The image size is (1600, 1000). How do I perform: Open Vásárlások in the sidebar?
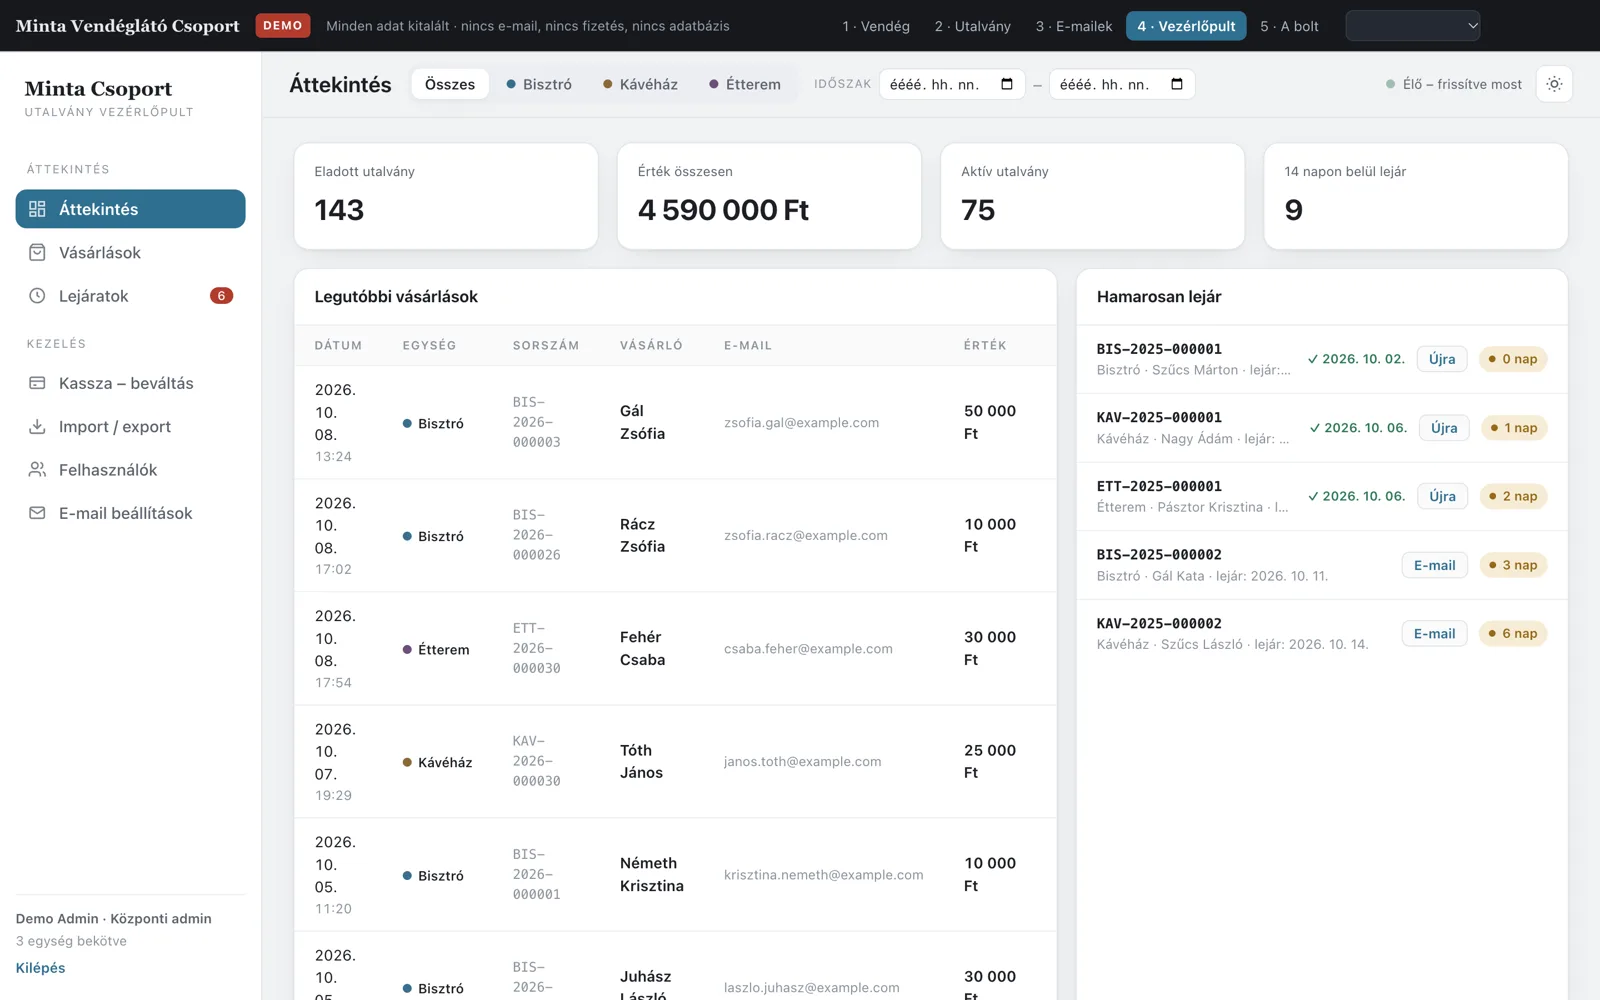click(x=130, y=252)
